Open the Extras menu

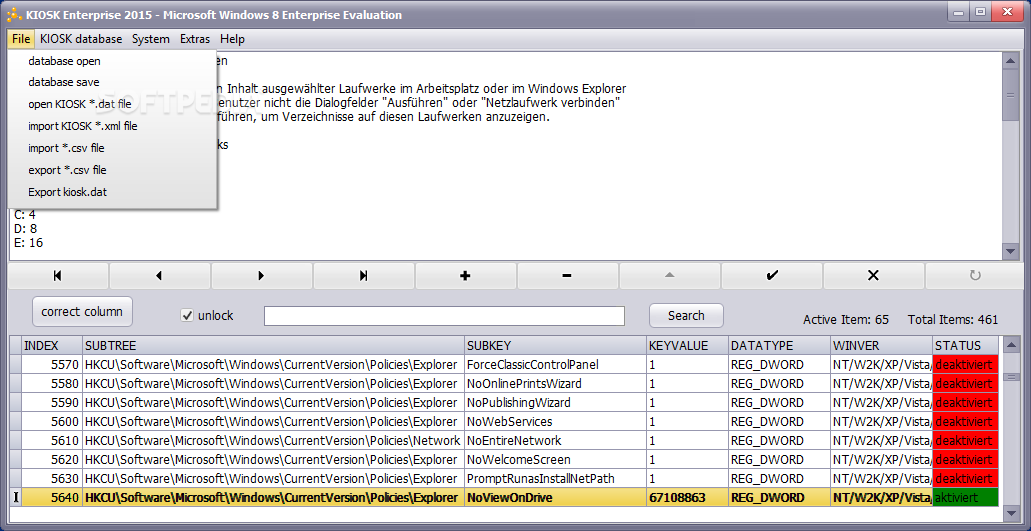point(195,39)
